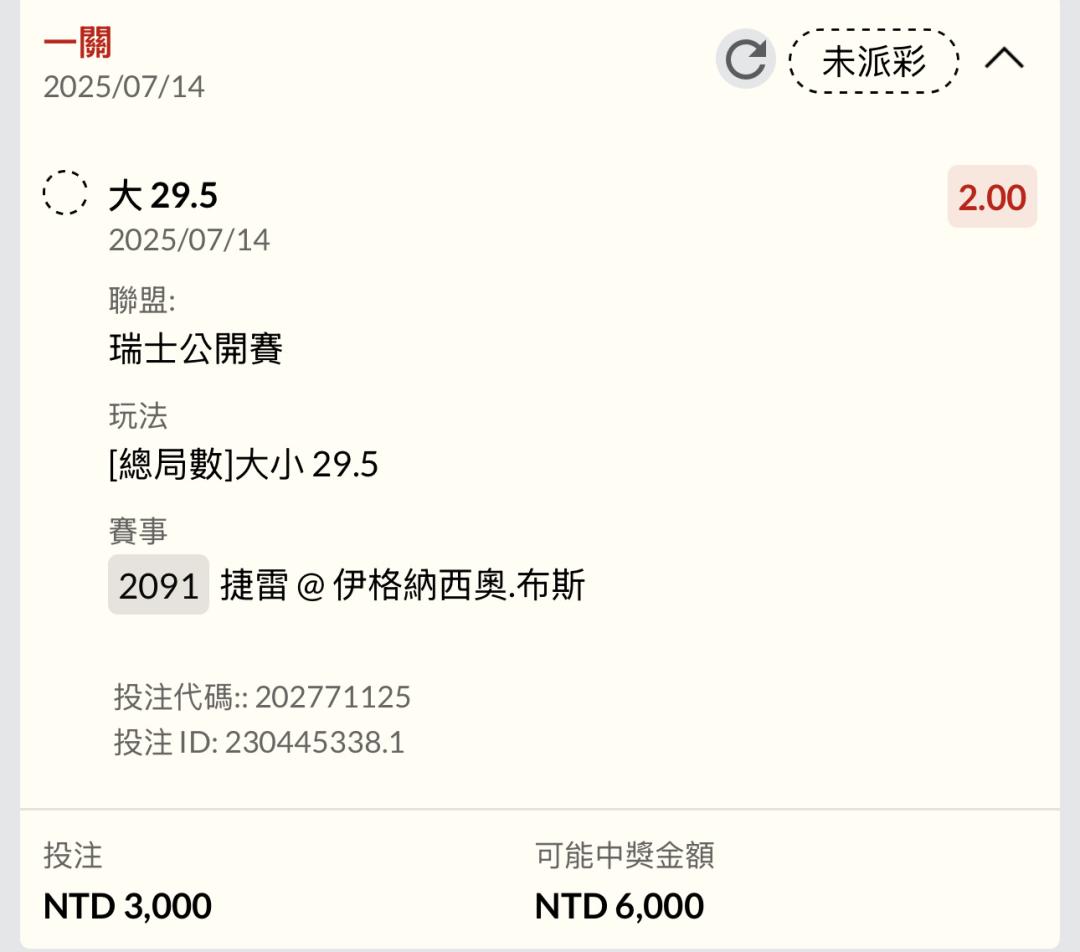Click the refresh icon beside 未派彩

click(x=746, y=59)
